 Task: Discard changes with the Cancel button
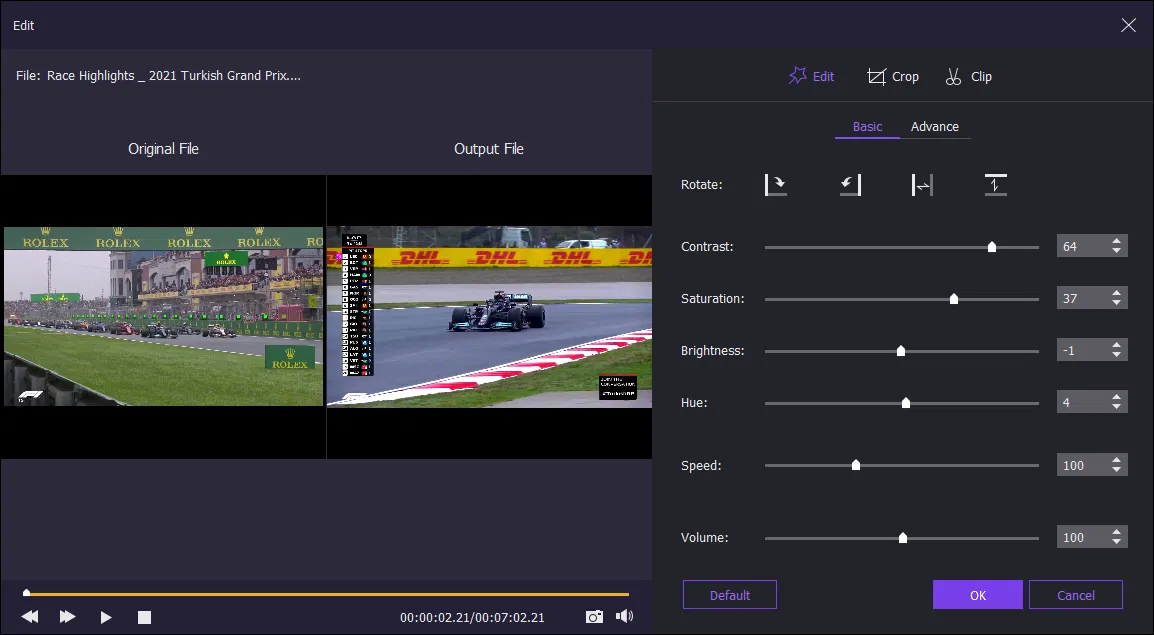tap(1075, 595)
